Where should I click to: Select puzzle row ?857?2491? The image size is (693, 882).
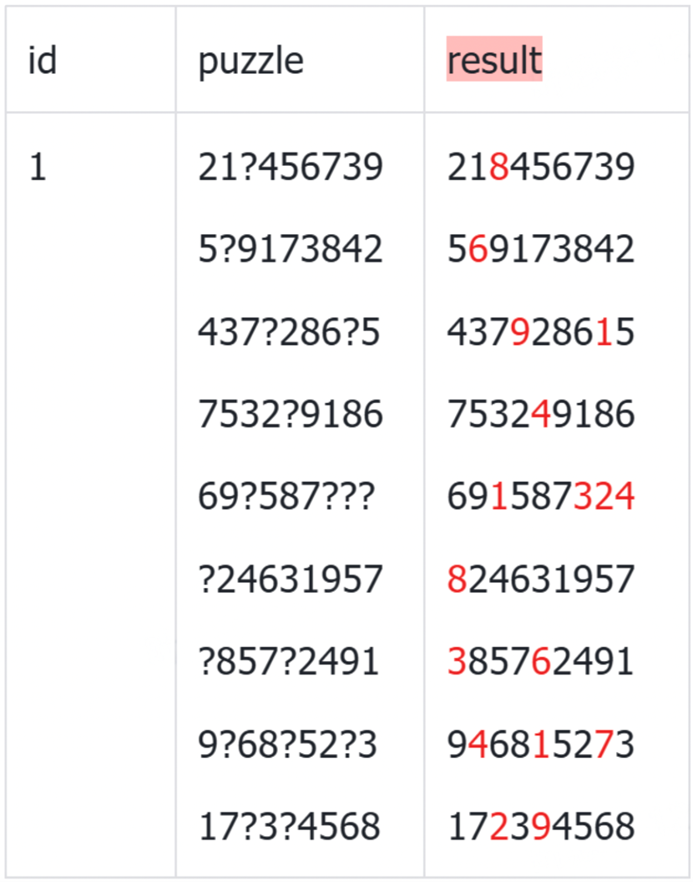[x=288, y=662]
